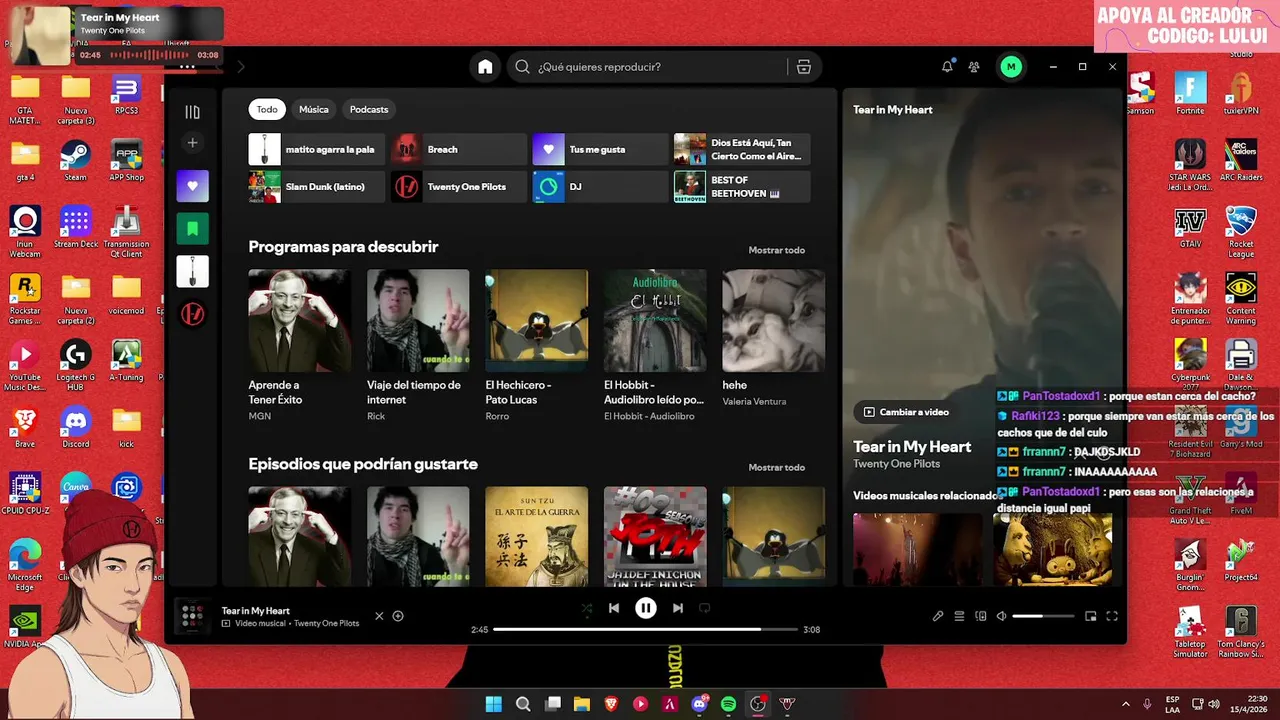Open the notifications bell

pyautogui.click(x=947, y=67)
